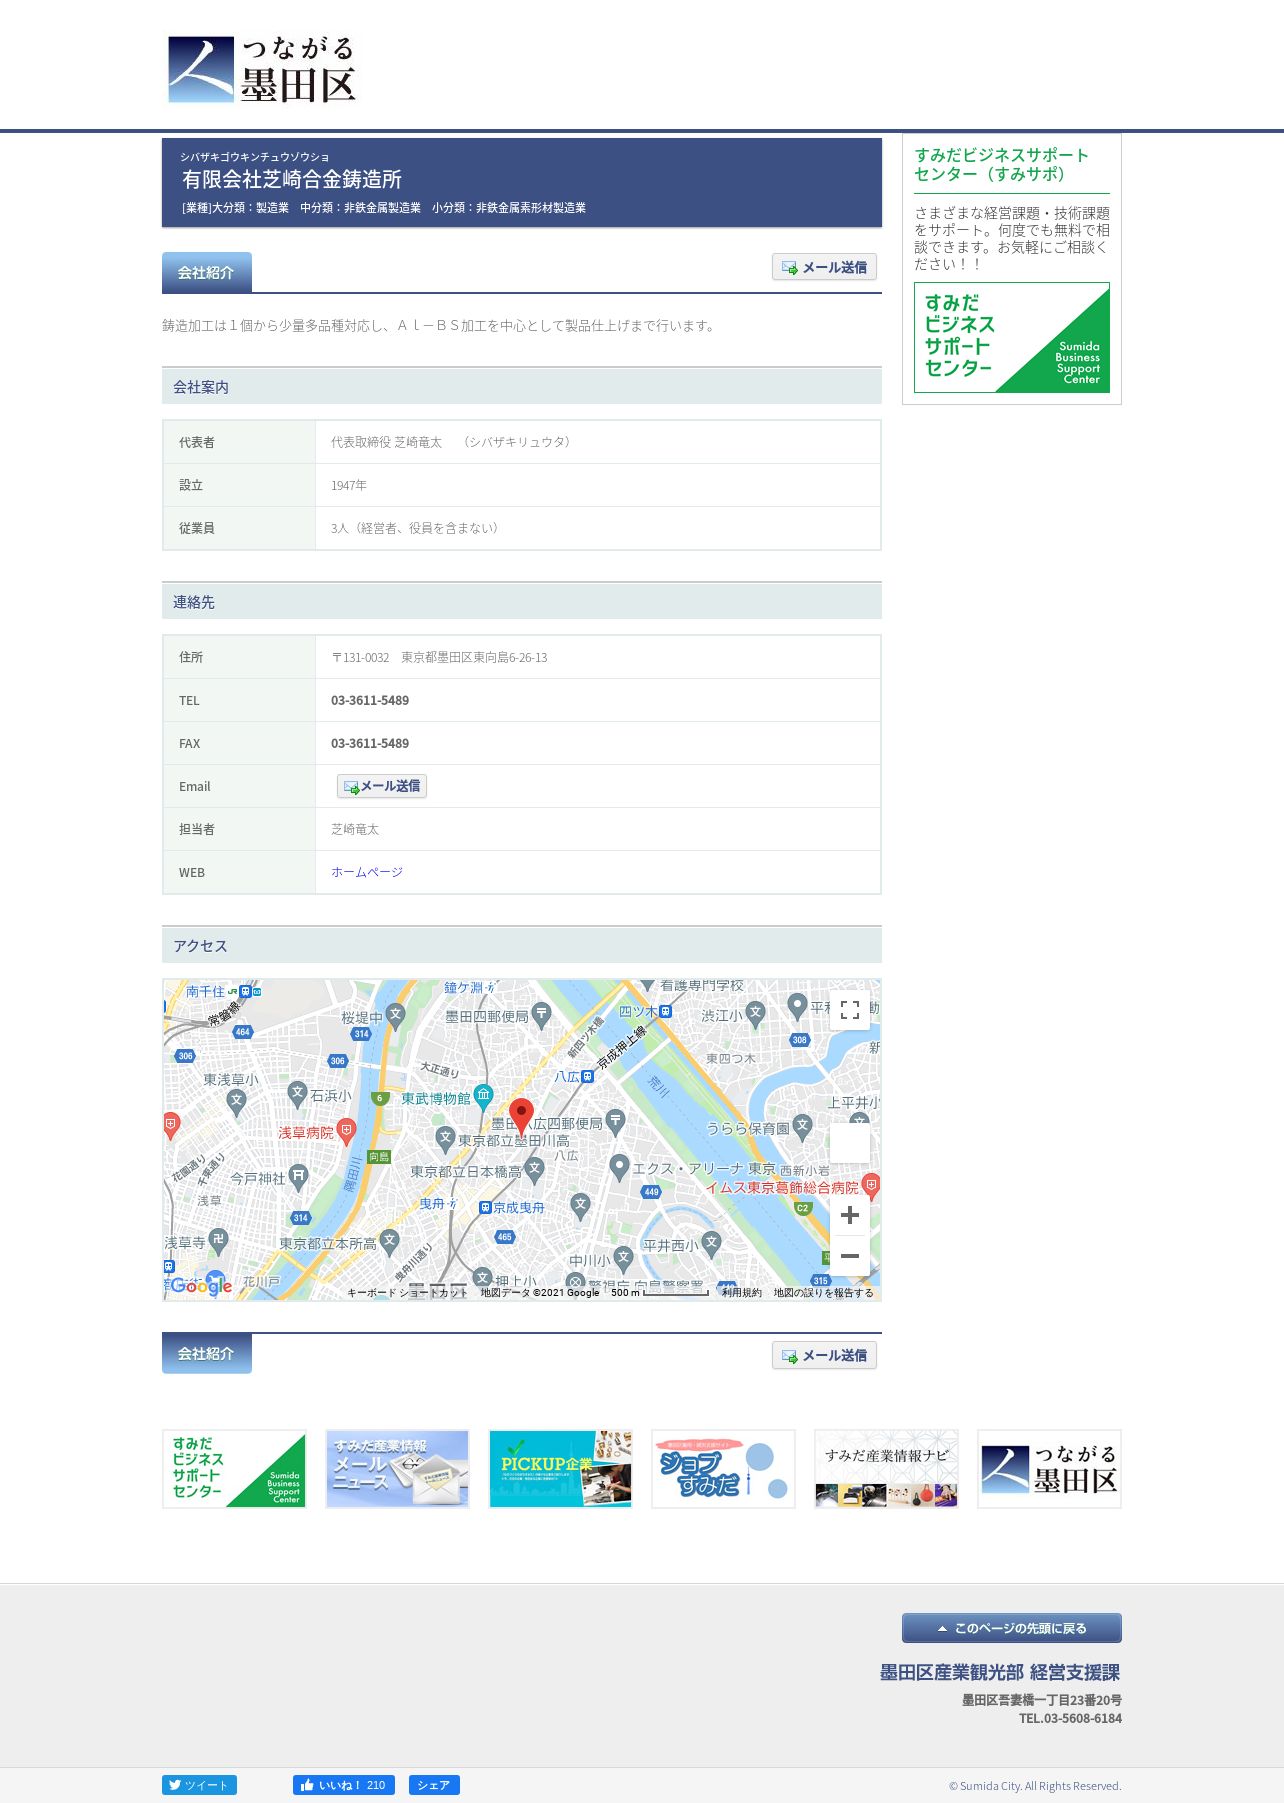Screen dimensions: 1284x1803
Task: Open すみだビジネスサポートセンター sidebar banner
Action: point(1012,337)
